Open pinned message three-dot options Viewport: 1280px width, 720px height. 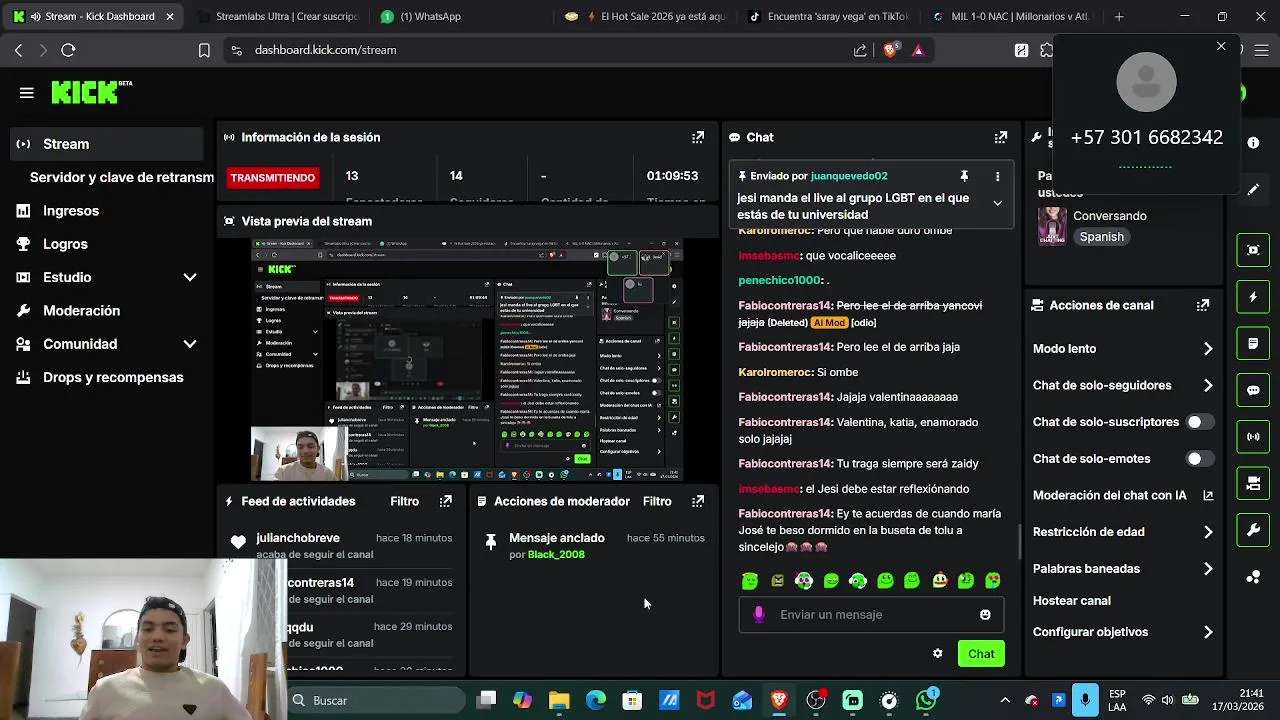[997, 176]
